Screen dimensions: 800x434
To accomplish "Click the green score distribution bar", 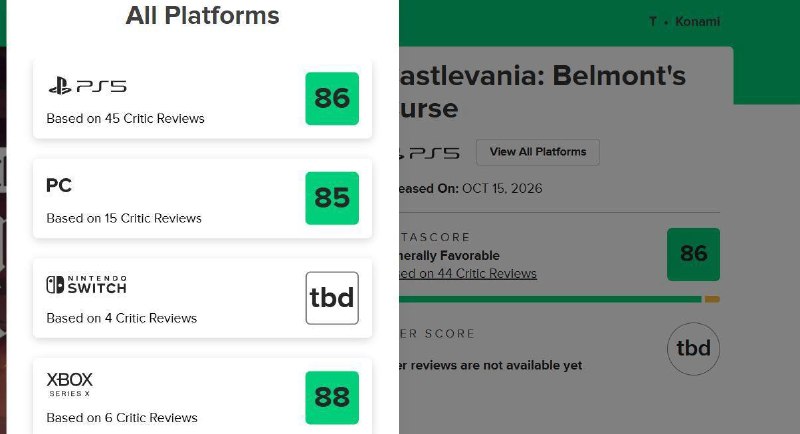I will [550, 299].
